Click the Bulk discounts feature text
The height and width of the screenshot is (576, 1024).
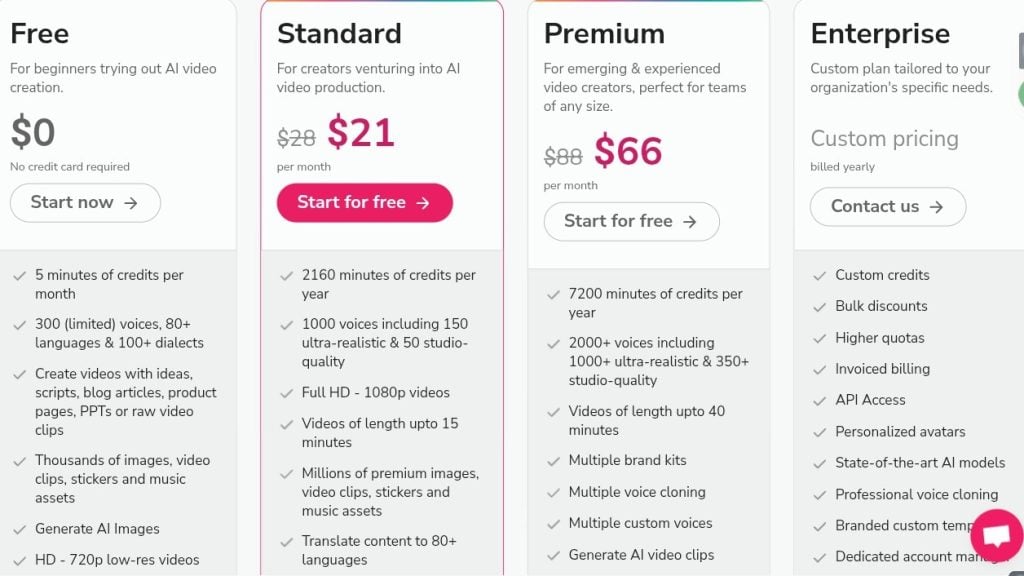pos(881,306)
